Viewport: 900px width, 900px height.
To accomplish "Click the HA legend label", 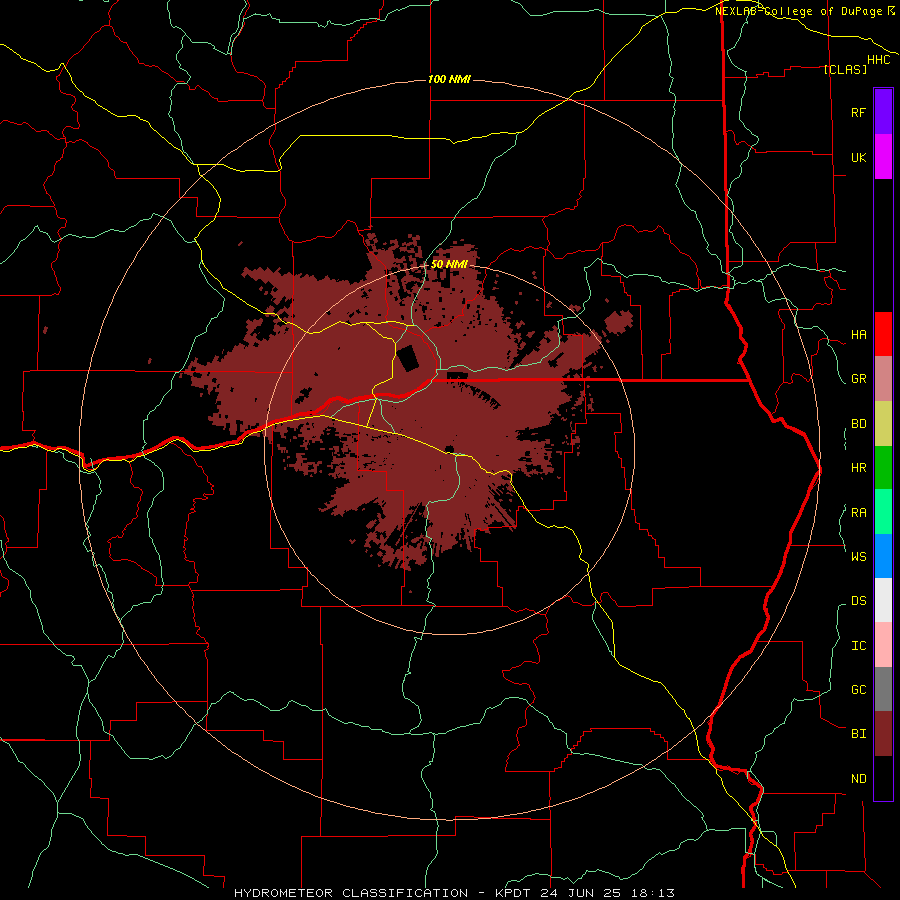I will (x=858, y=335).
